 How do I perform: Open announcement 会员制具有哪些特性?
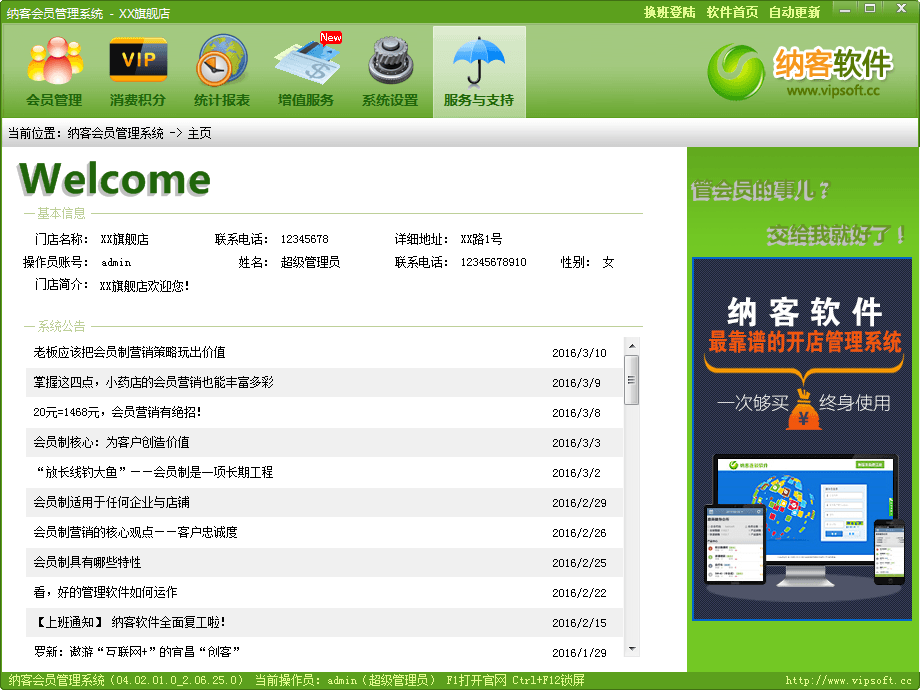(87, 562)
